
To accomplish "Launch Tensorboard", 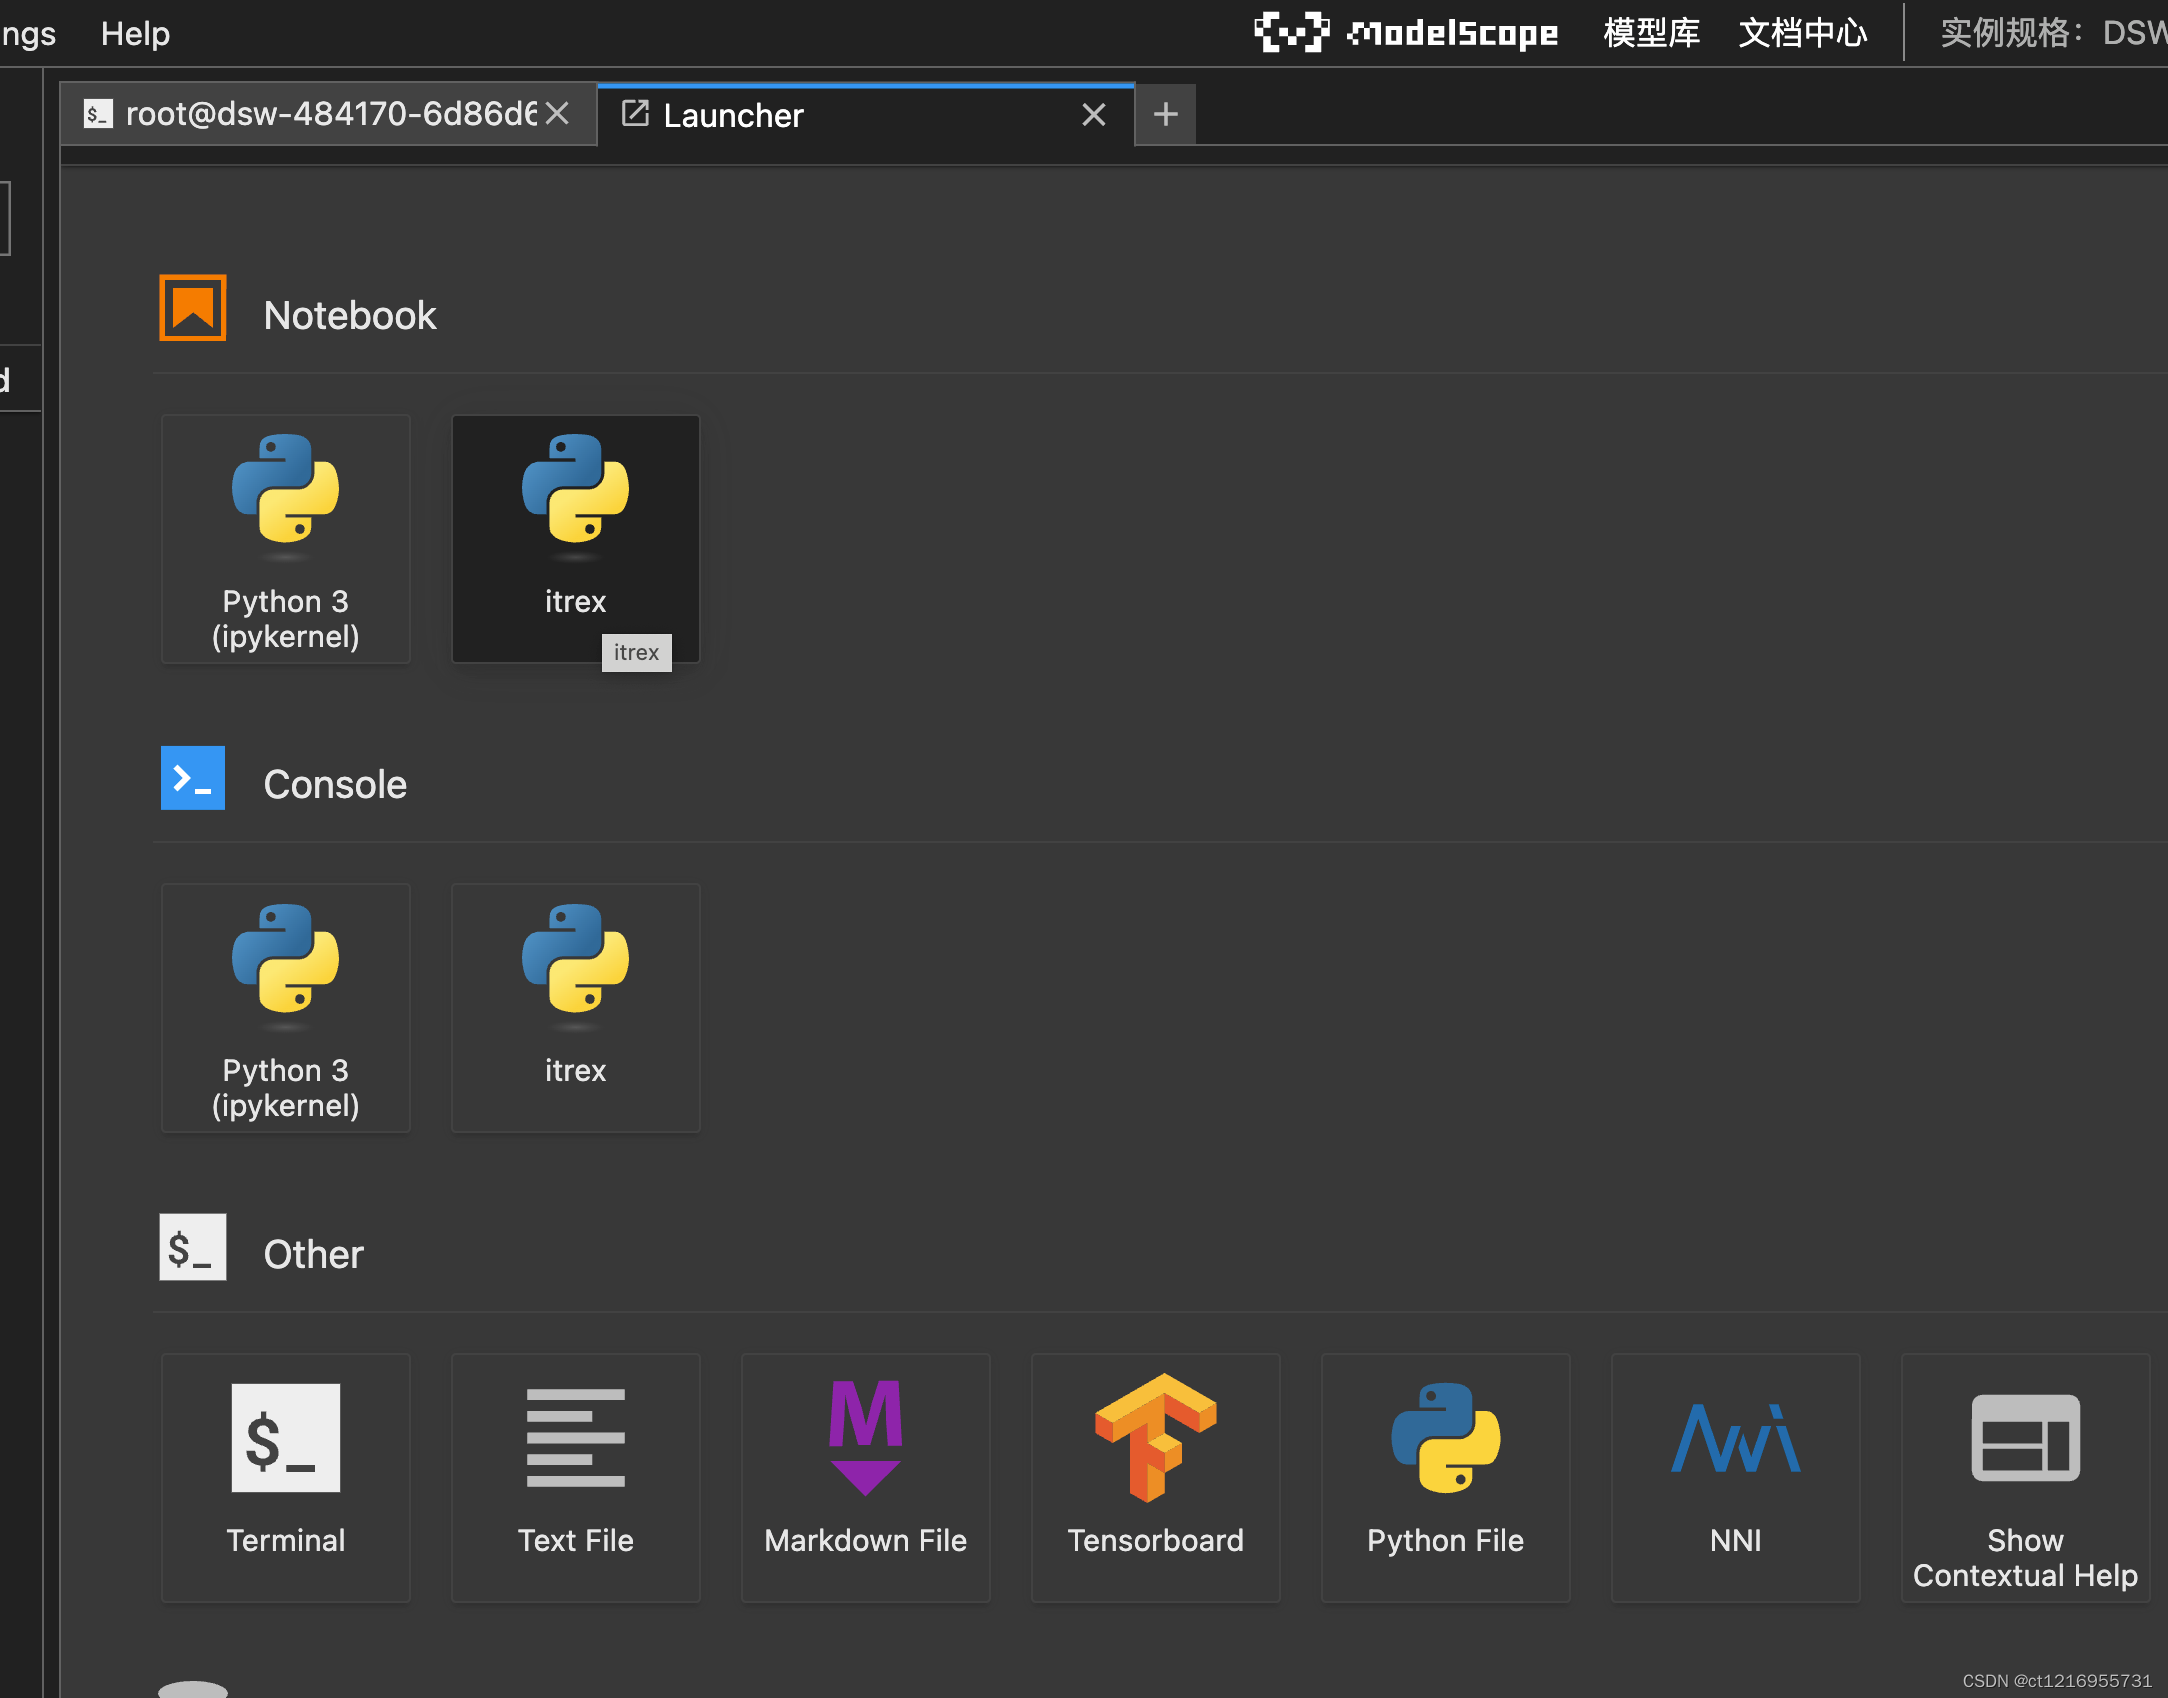I will (x=1155, y=1477).
